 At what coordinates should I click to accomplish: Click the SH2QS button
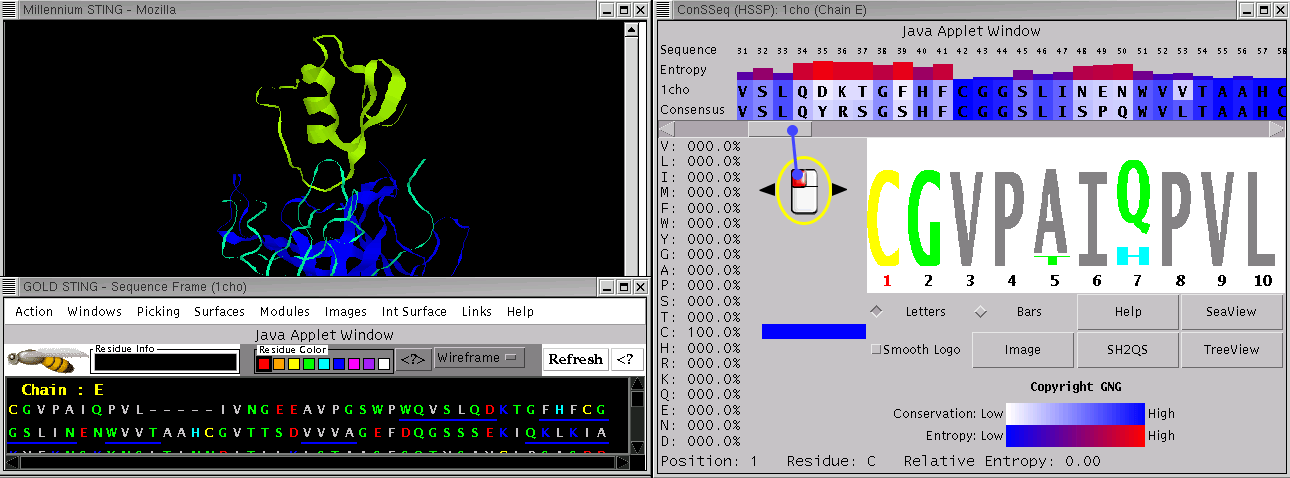pyautogui.click(x=1128, y=350)
